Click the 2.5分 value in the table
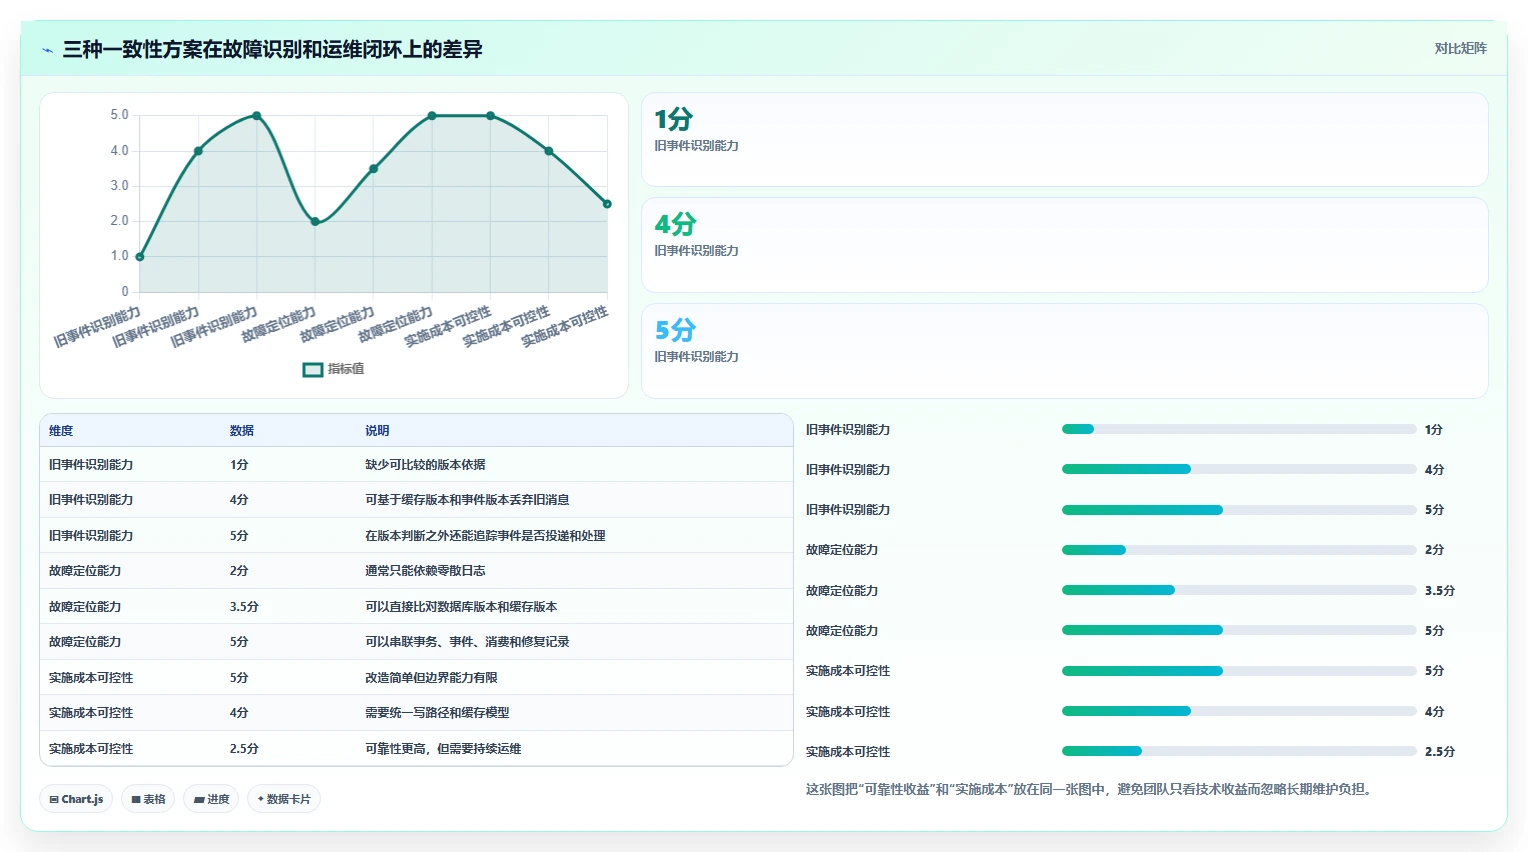1528x852 pixels. pos(244,749)
